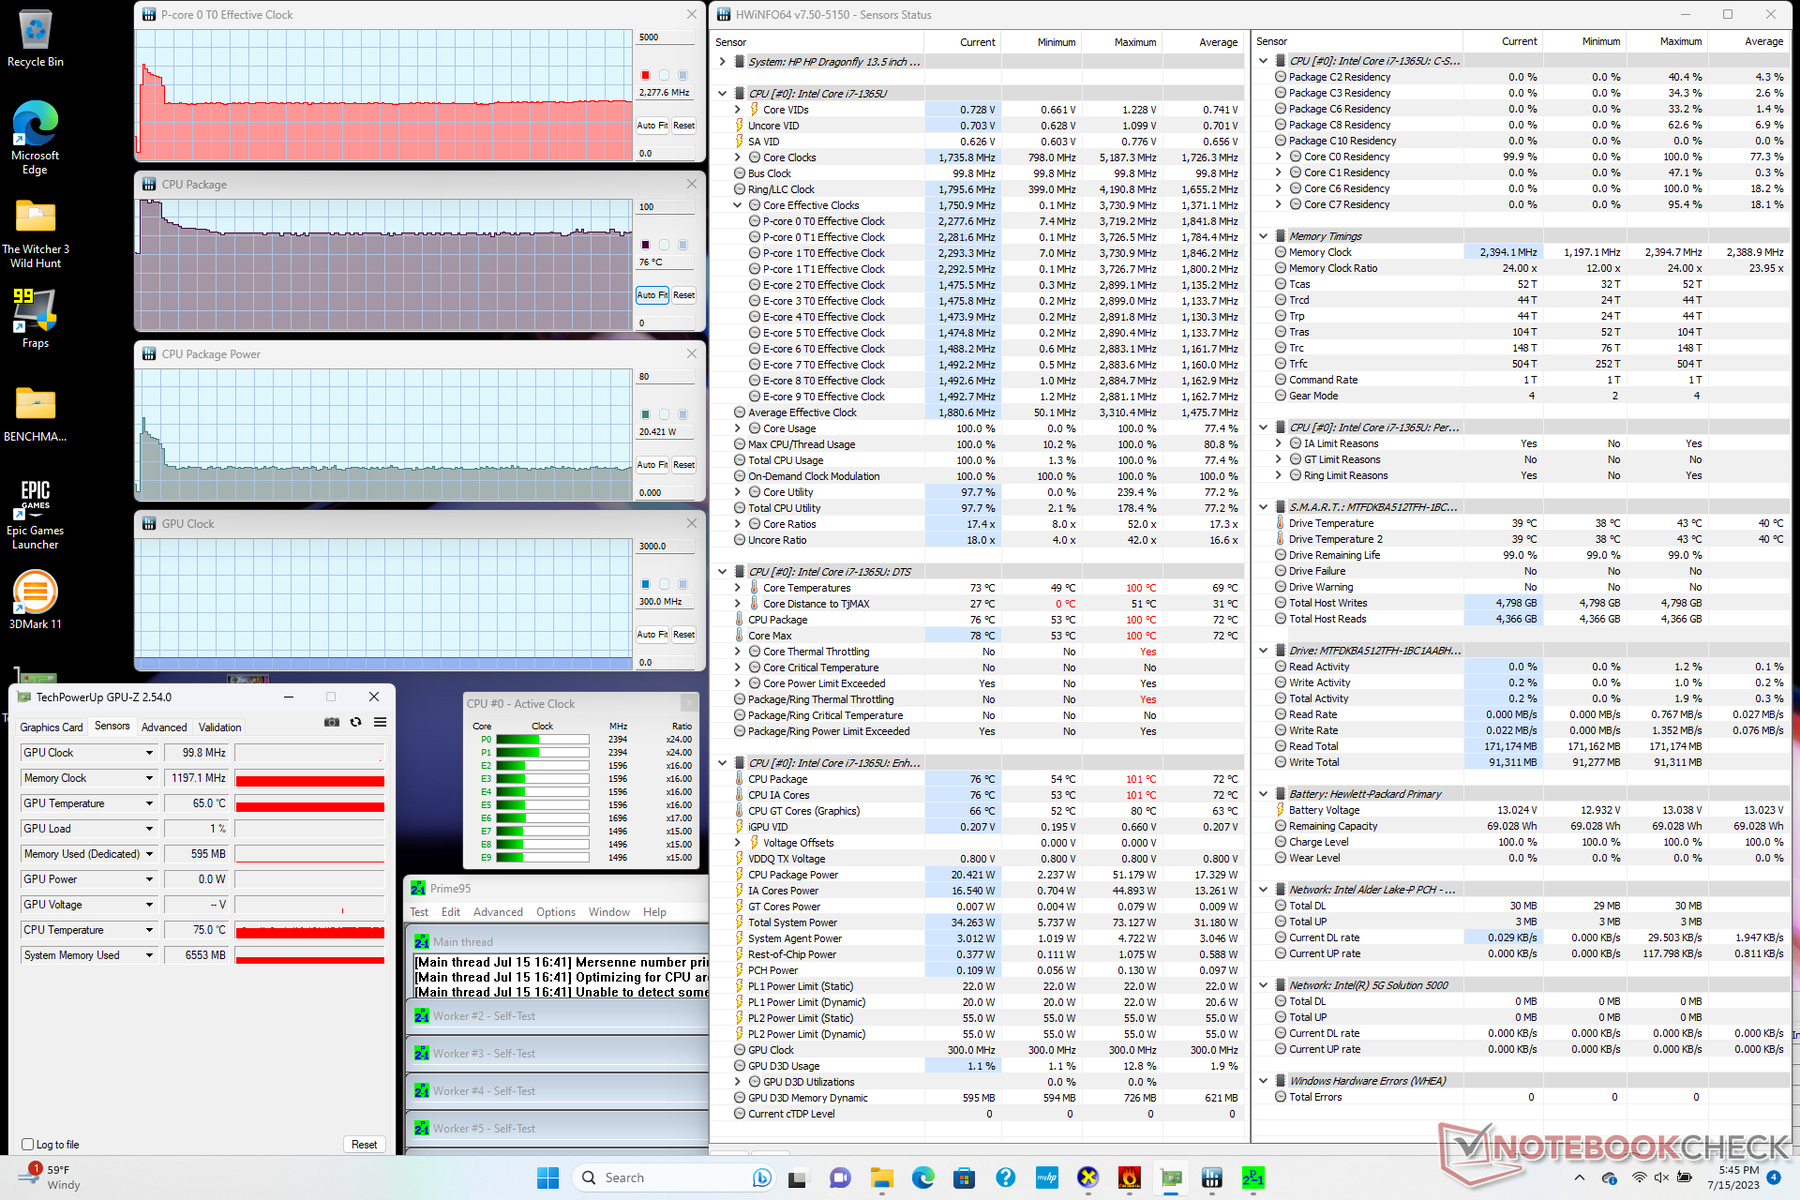1800x1200 pixels.
Task: Open the System Memory Used dropdown
Action: [x=149, y=955]
